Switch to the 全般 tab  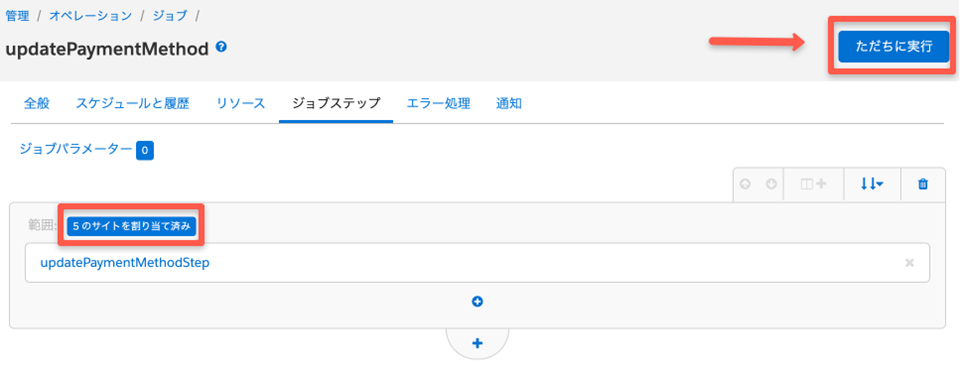(x=37, y=103)
